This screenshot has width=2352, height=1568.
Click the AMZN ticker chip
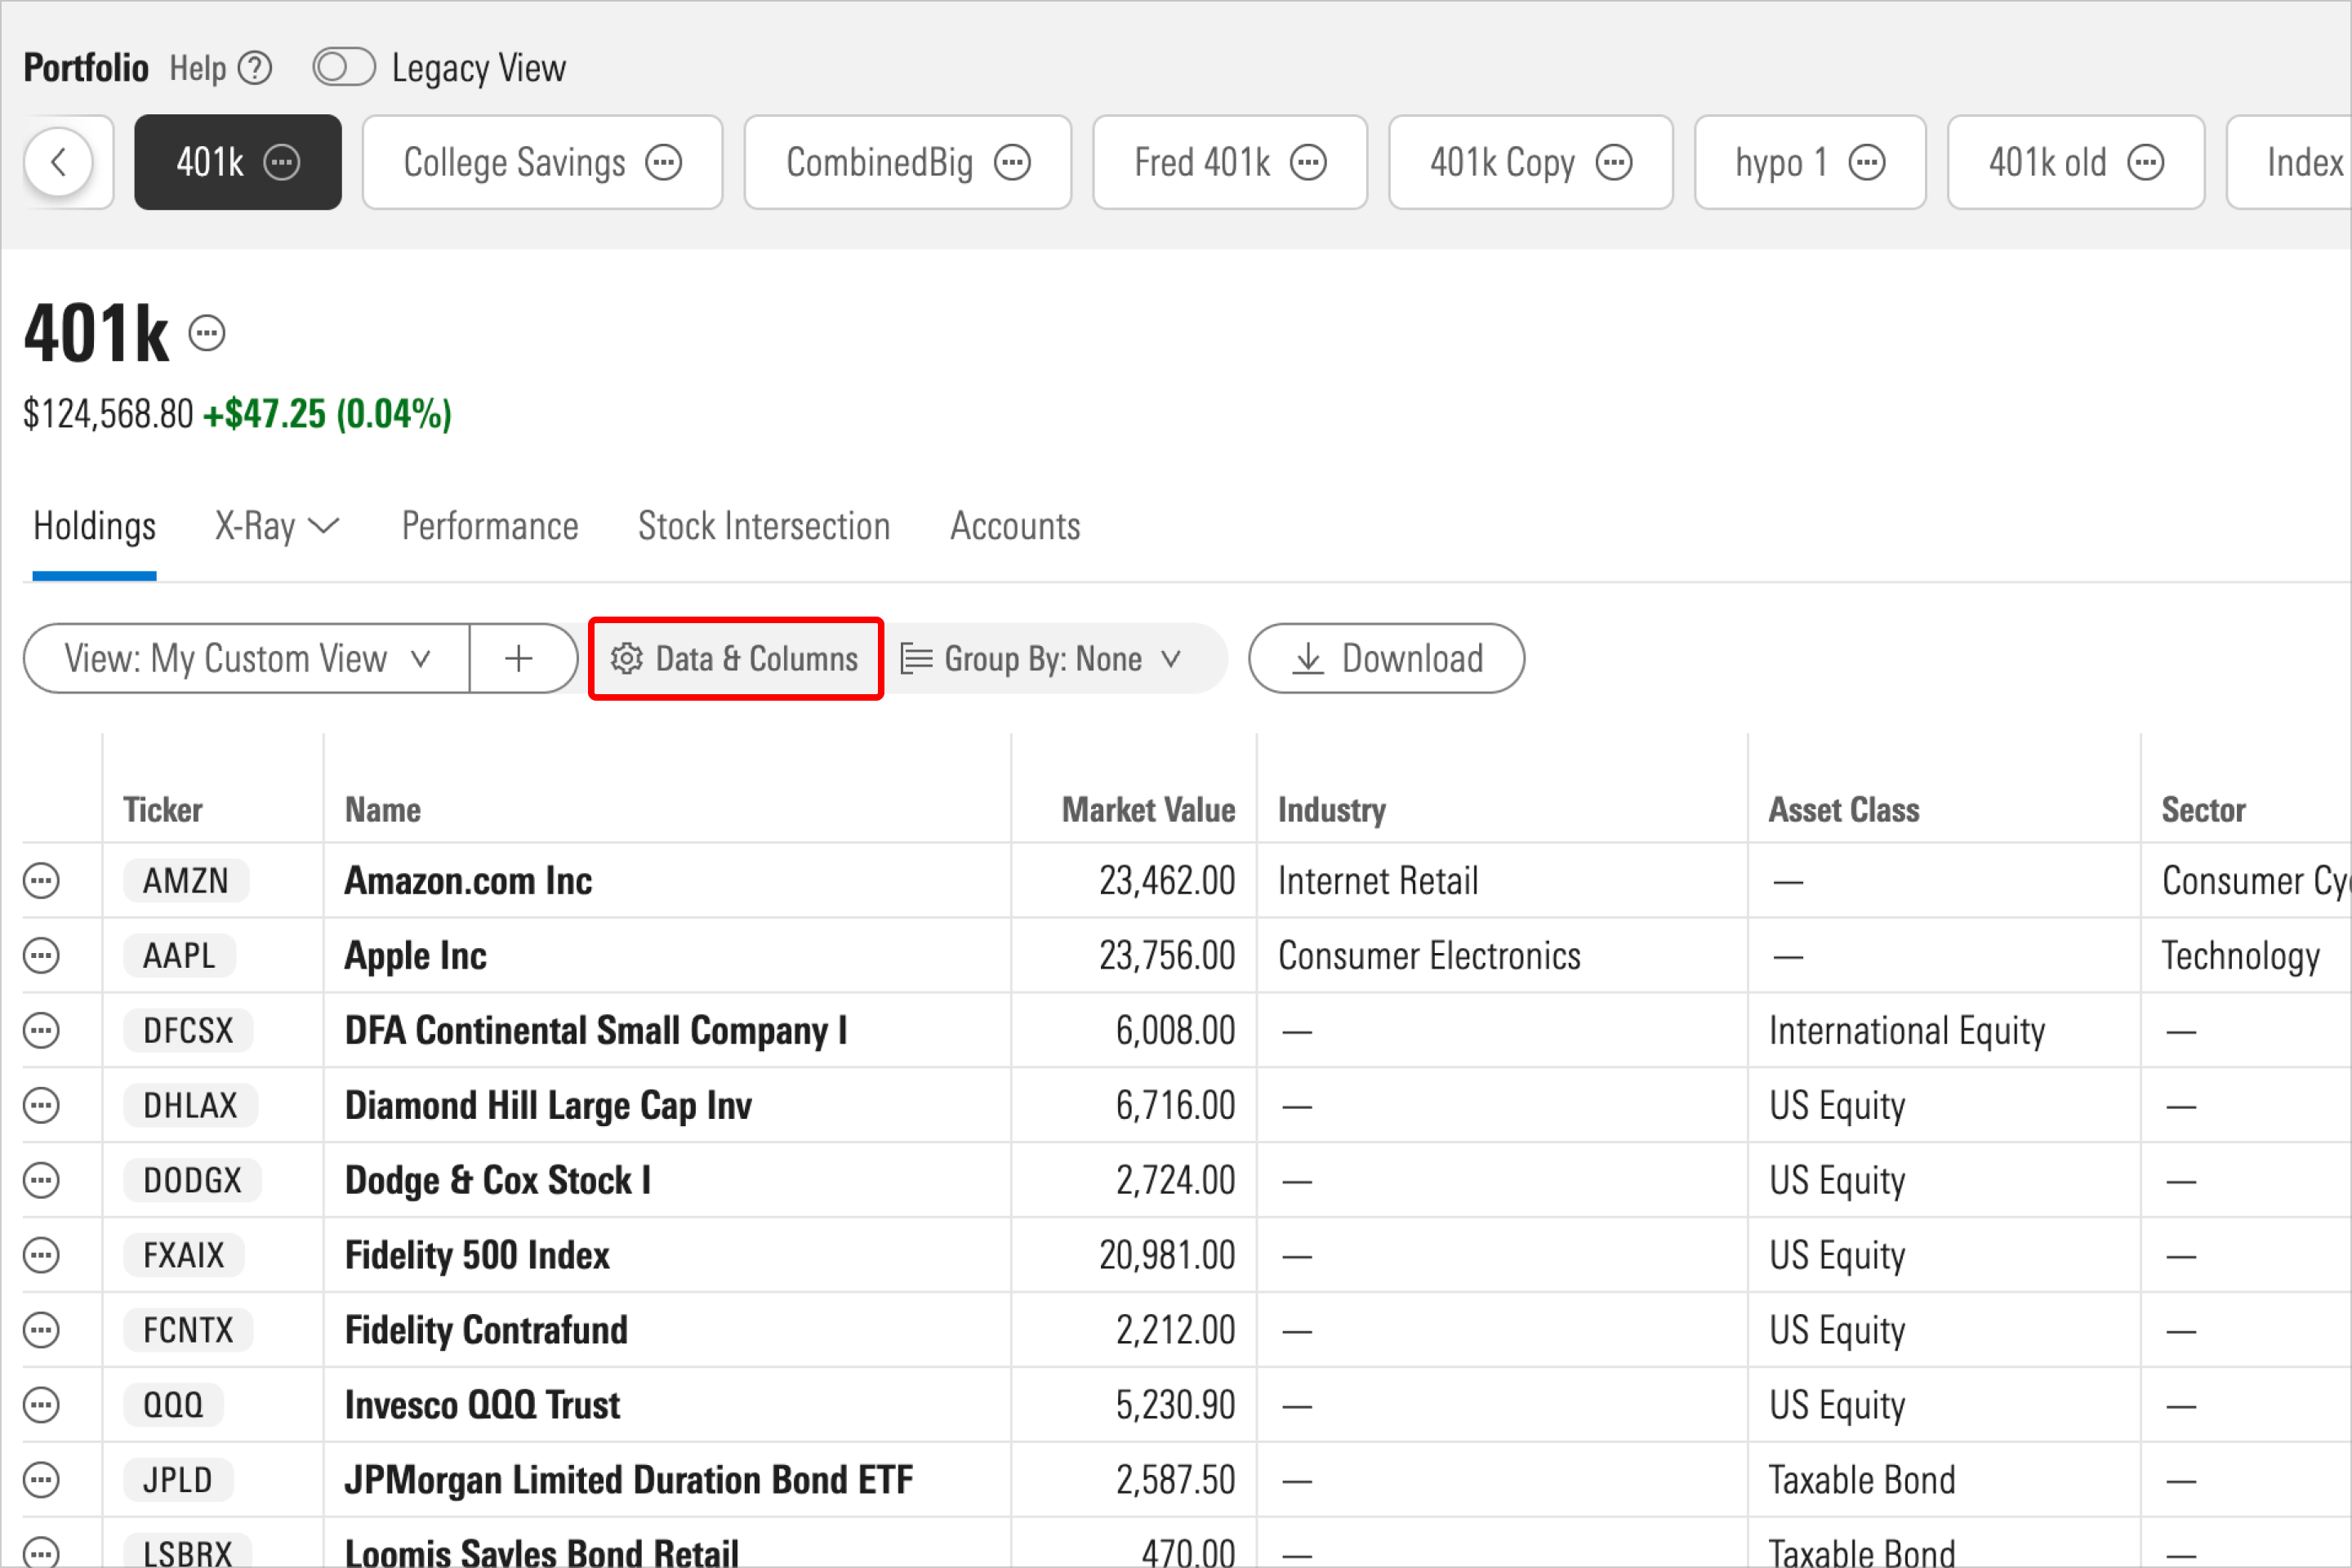[x=186, y=881]
